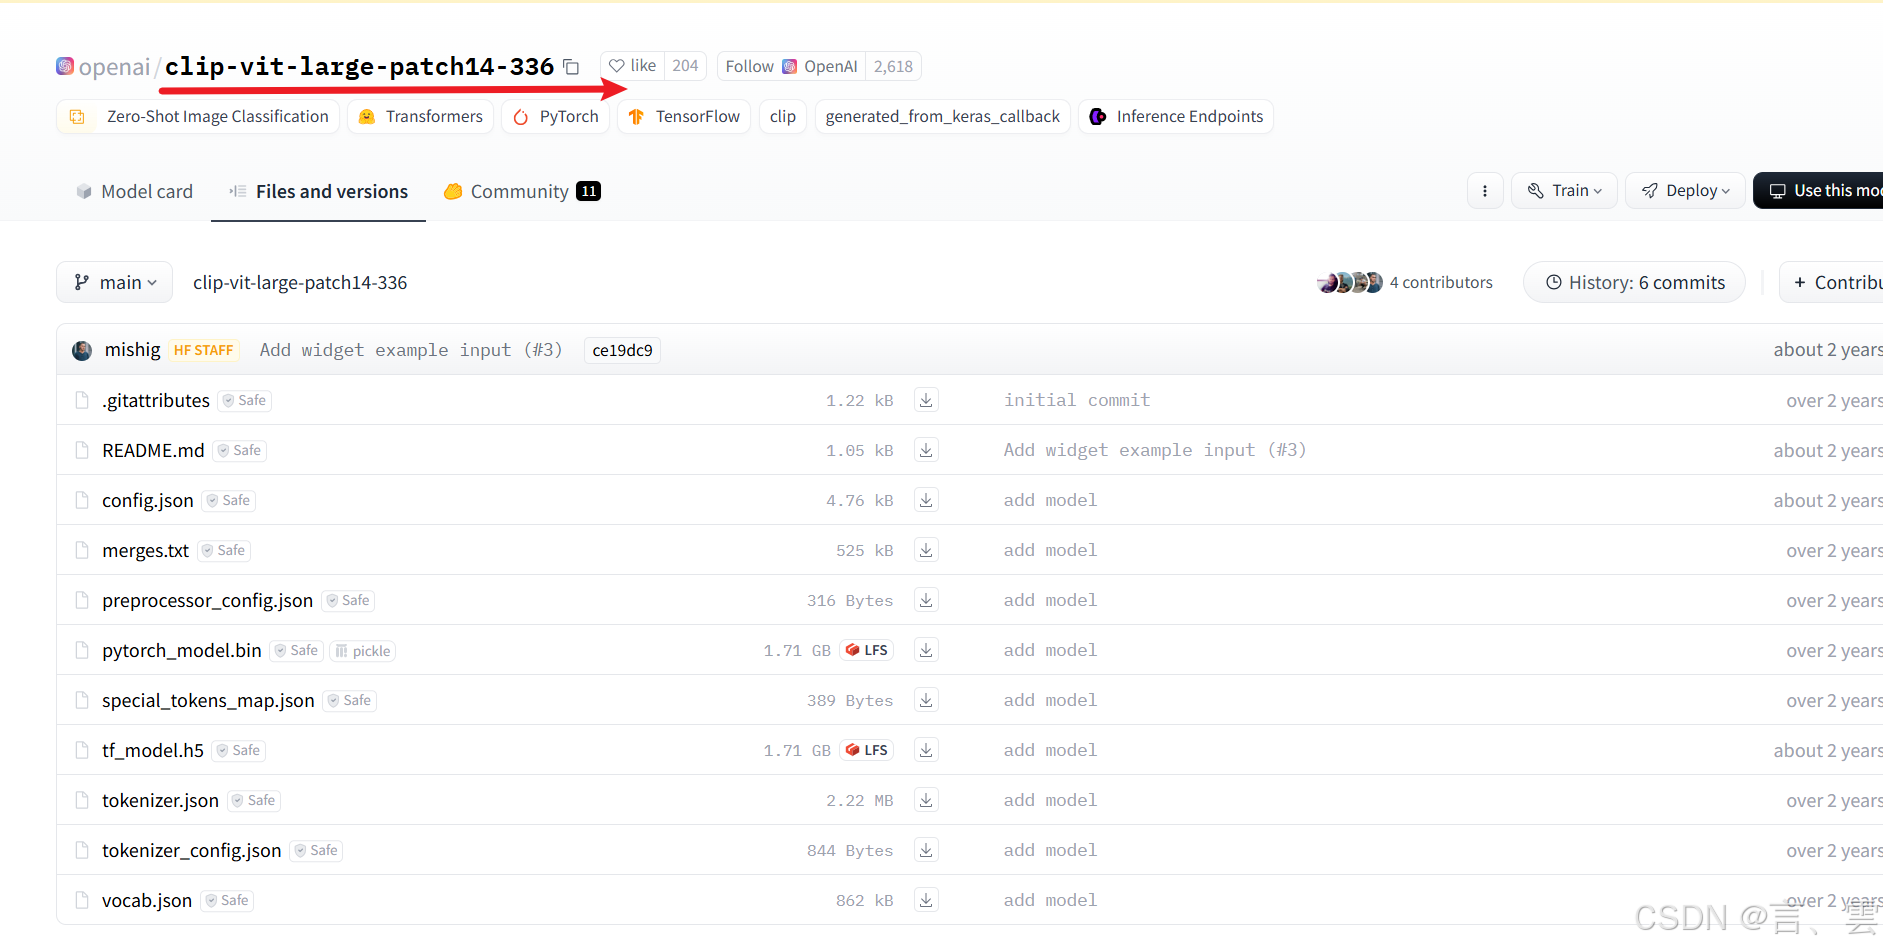The height and width of the screenshot is (950, 1883).
Task: Open the tf_model.h5 file
Action: tap(153, 751)
